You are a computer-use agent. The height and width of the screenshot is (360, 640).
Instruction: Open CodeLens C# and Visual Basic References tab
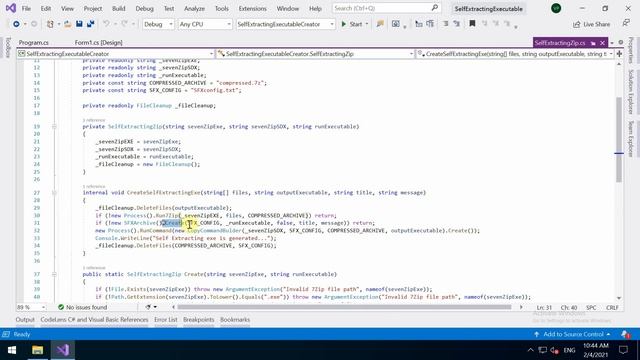94,320
